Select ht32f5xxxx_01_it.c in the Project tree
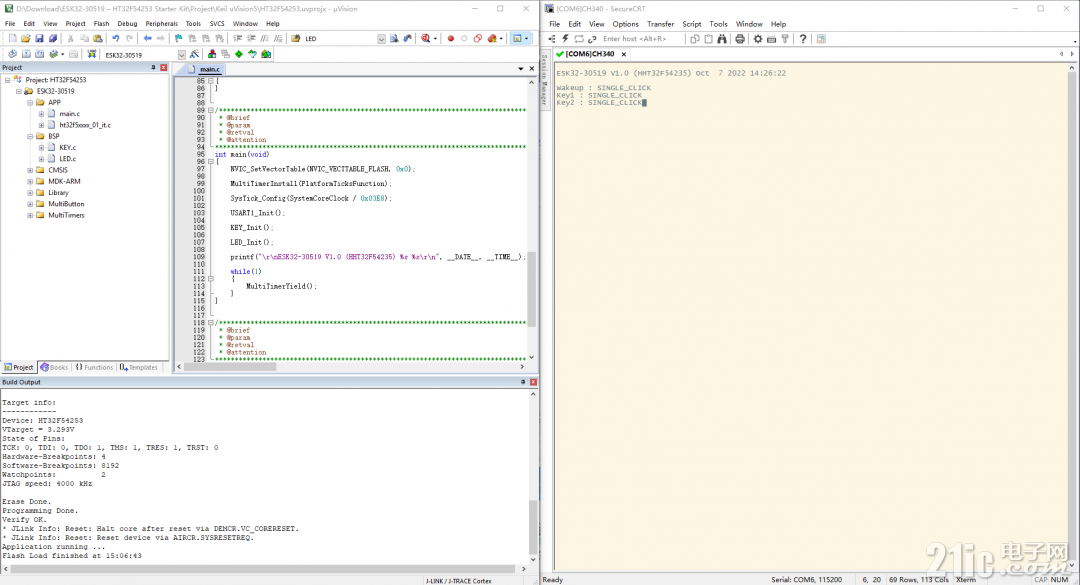 click(85, 125)
